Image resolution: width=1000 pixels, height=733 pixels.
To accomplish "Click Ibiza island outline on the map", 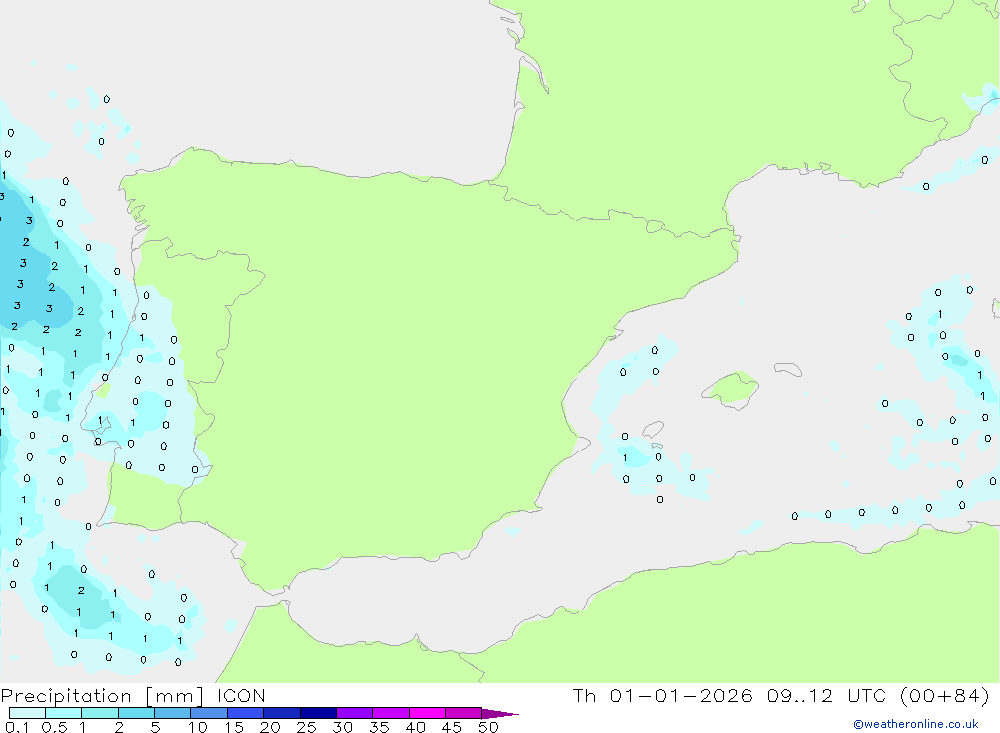I will [x=653, y=429].
